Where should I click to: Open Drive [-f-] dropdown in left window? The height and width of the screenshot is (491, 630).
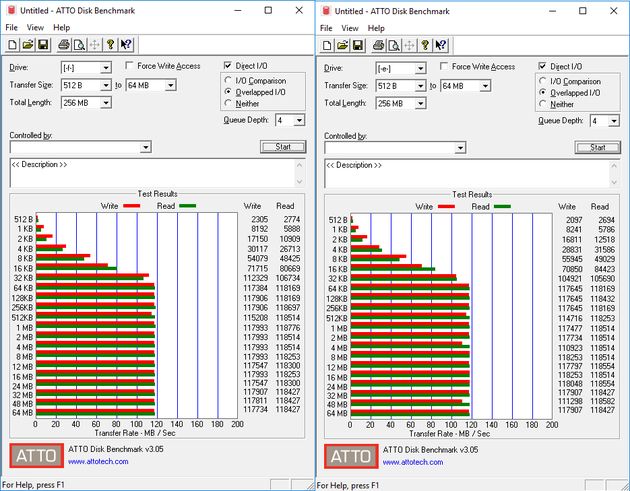(x=106, y=68)
